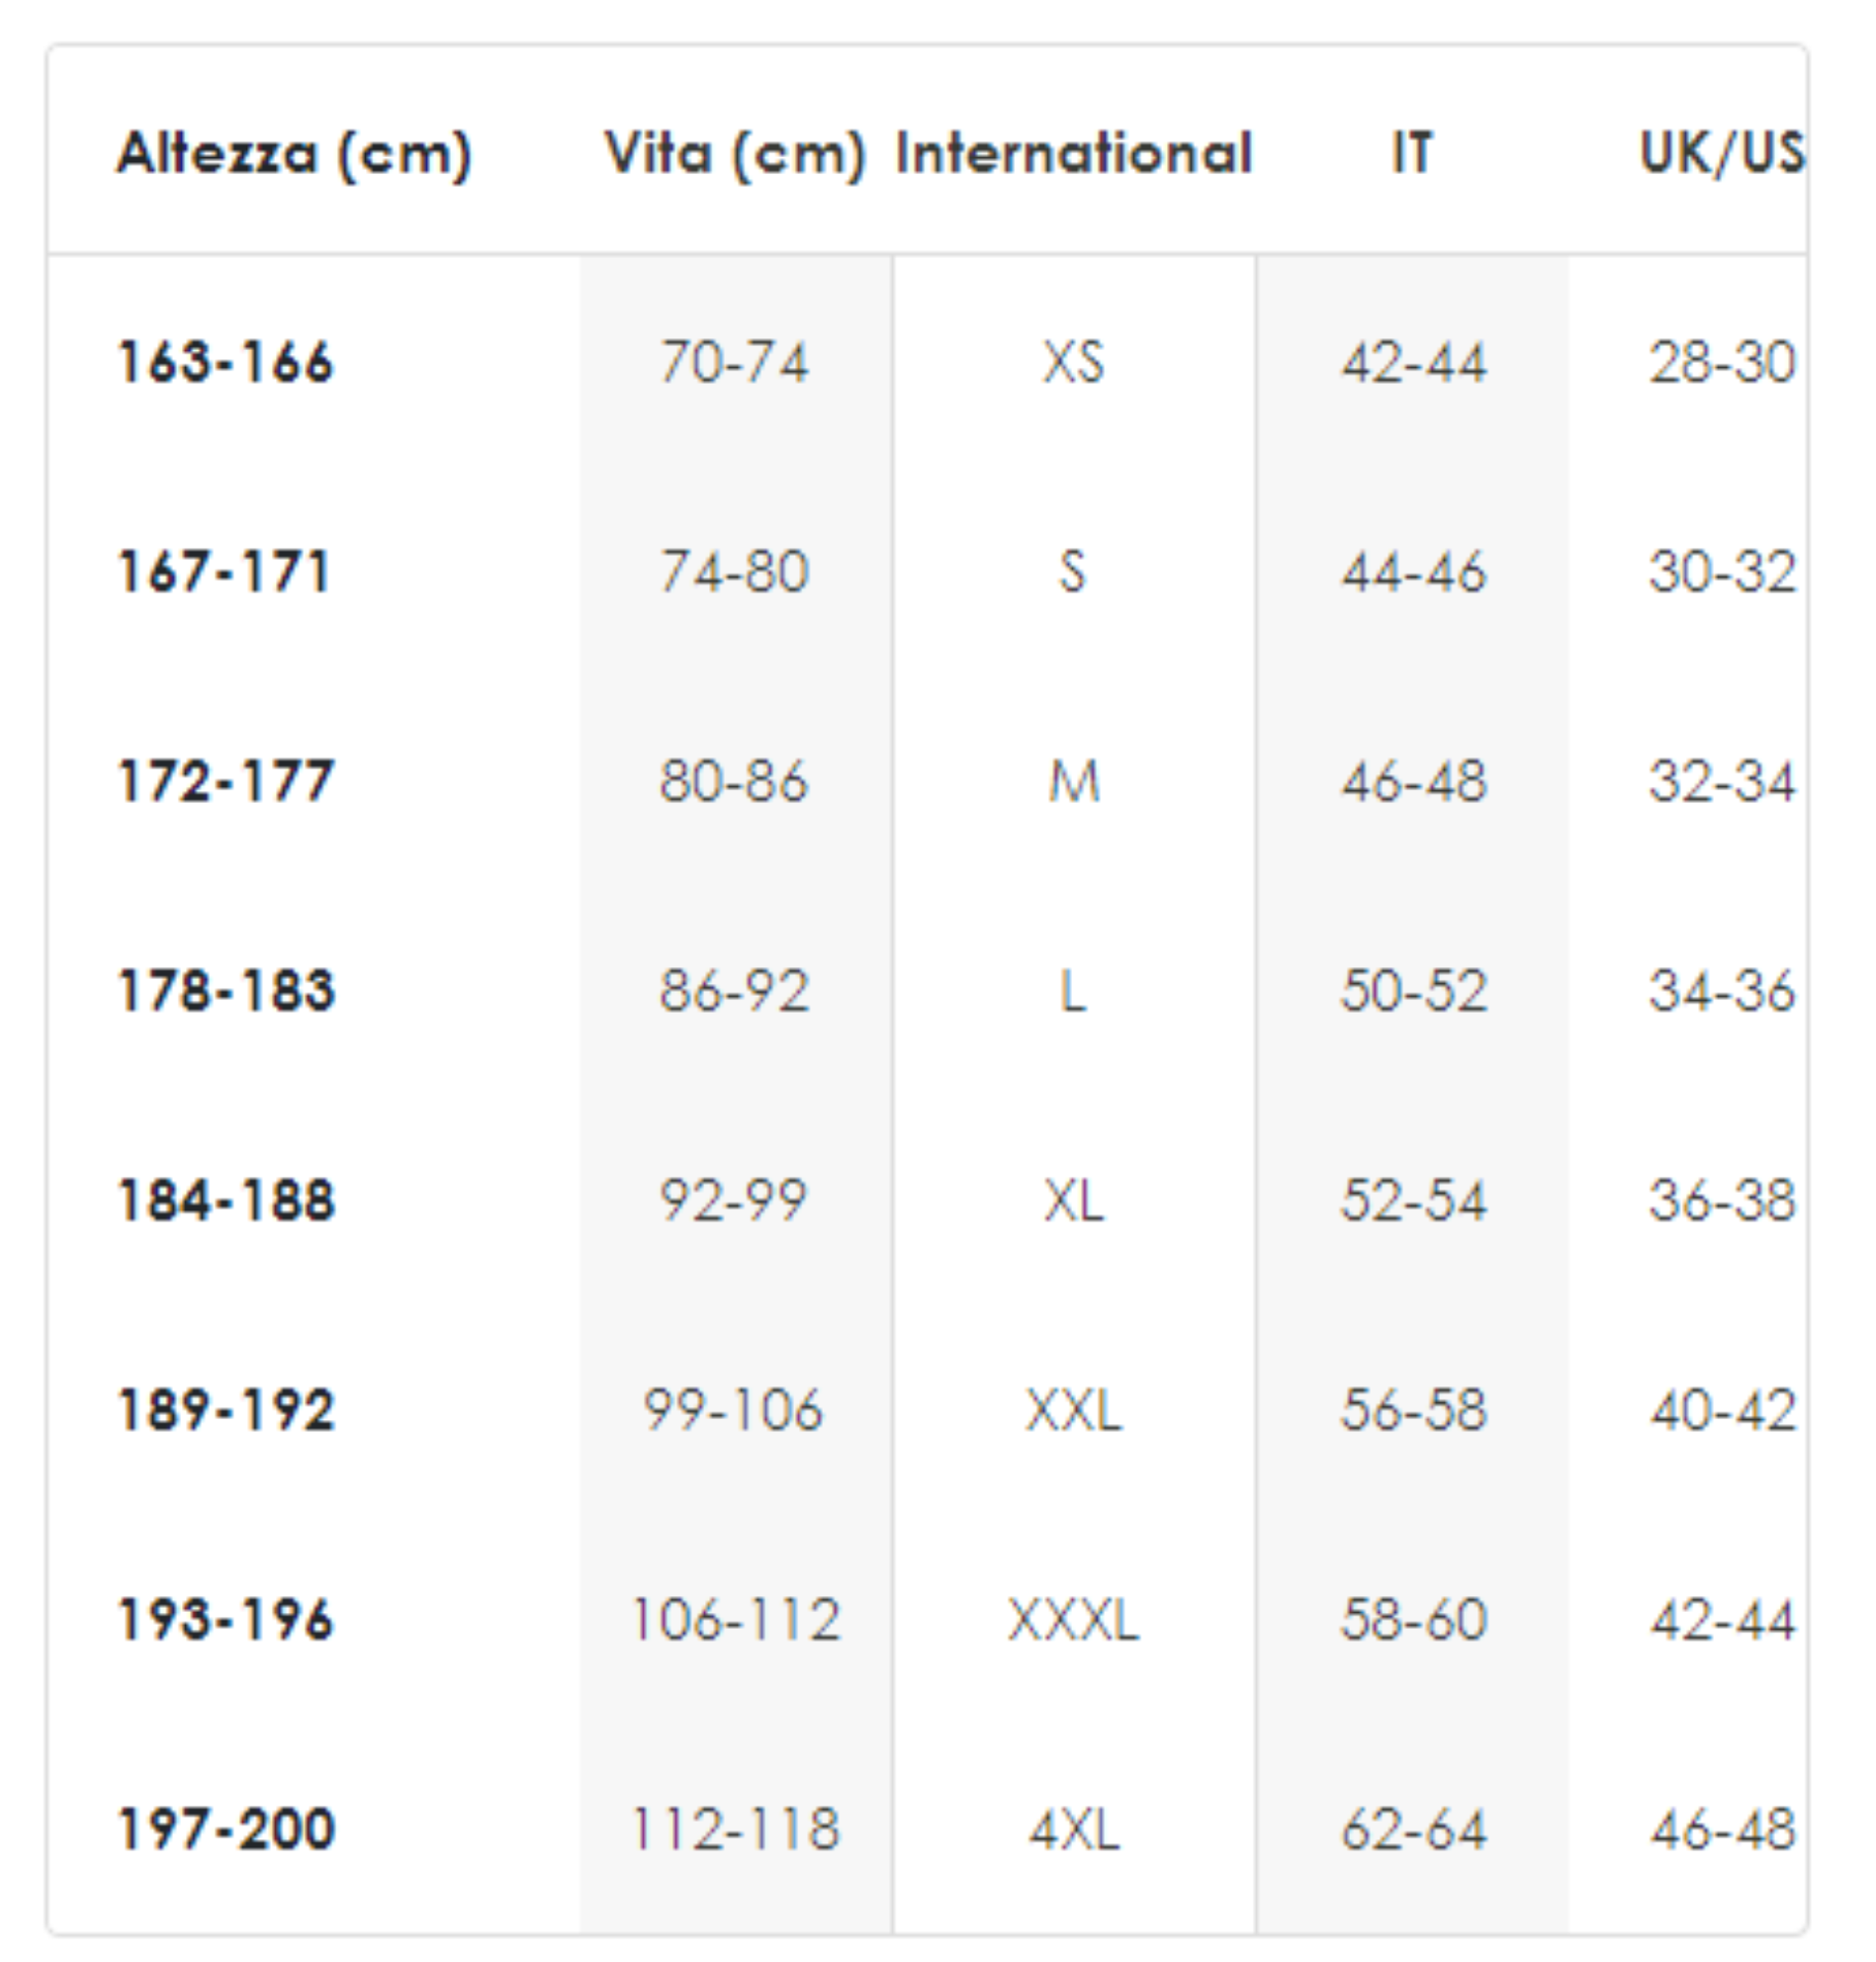Click the 112-118 waist measurement cell

[x=735, y=1830]
